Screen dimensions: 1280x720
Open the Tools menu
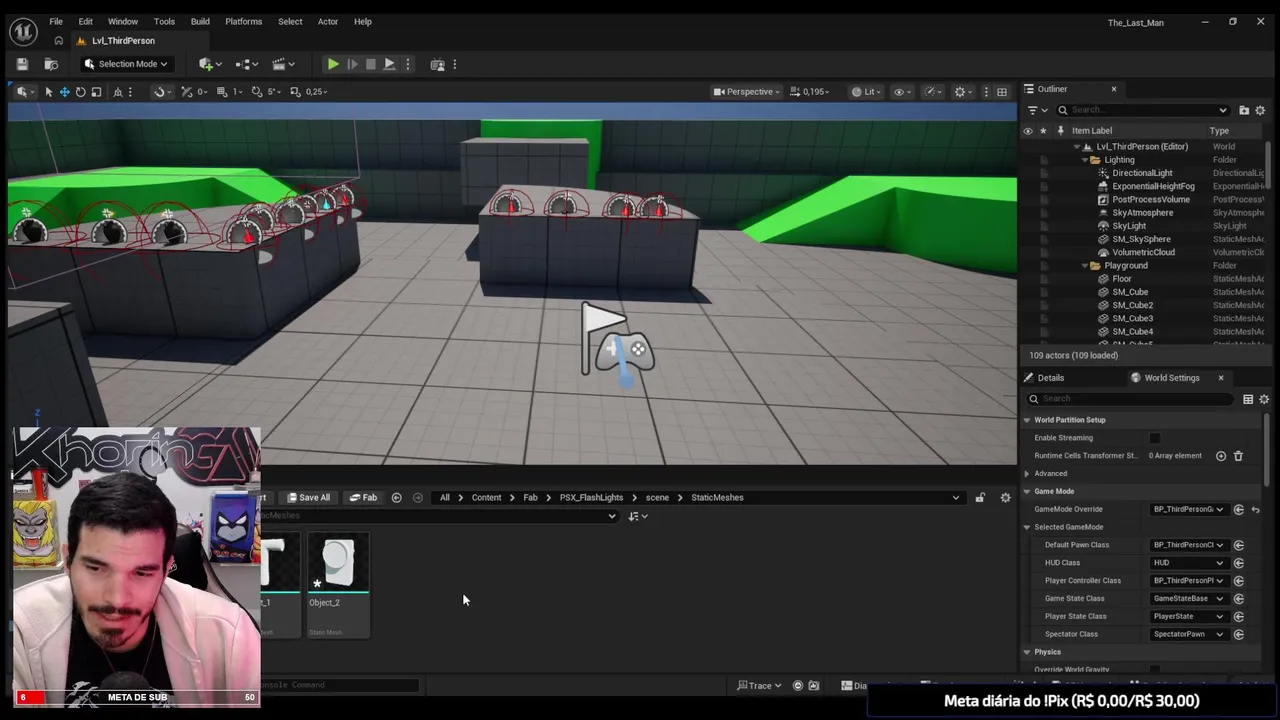(x=164, y=22)
